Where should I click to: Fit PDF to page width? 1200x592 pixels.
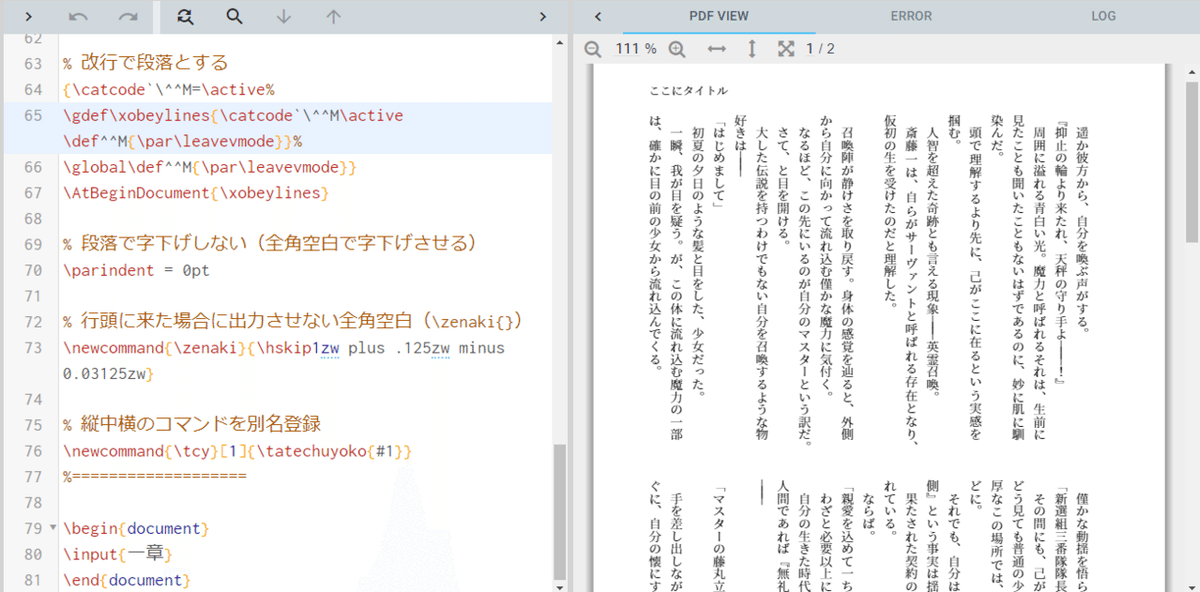click(717, 48)
